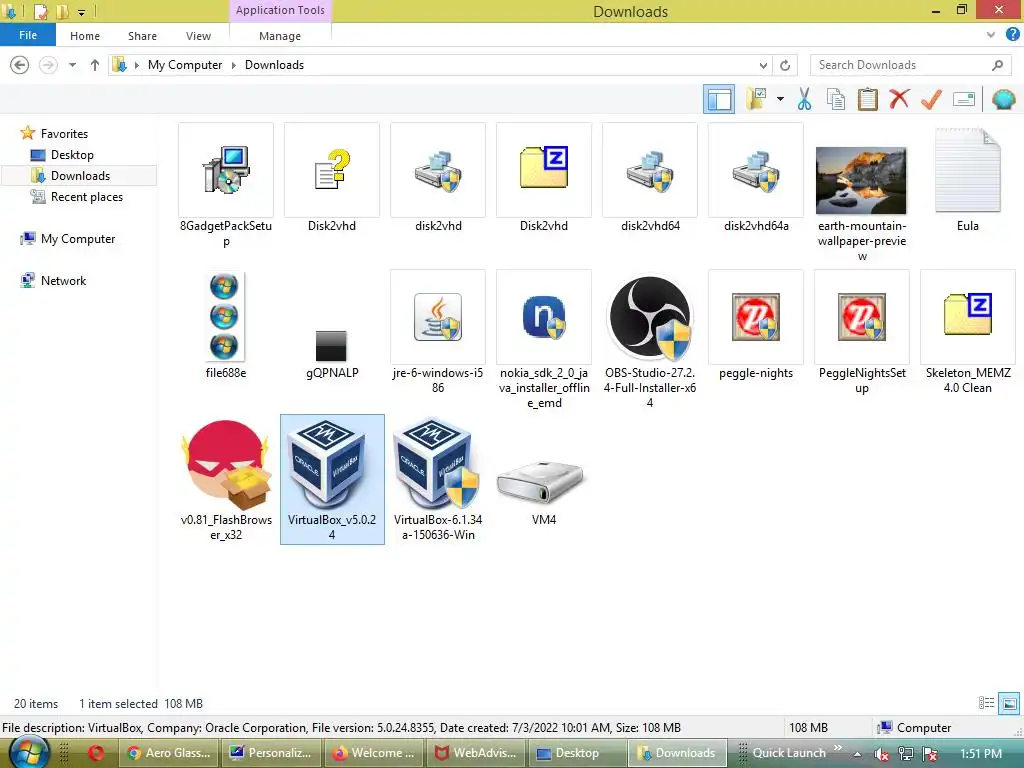Open the File menu
Viewport: 1024px width, 768px height.
click(27, 35)
